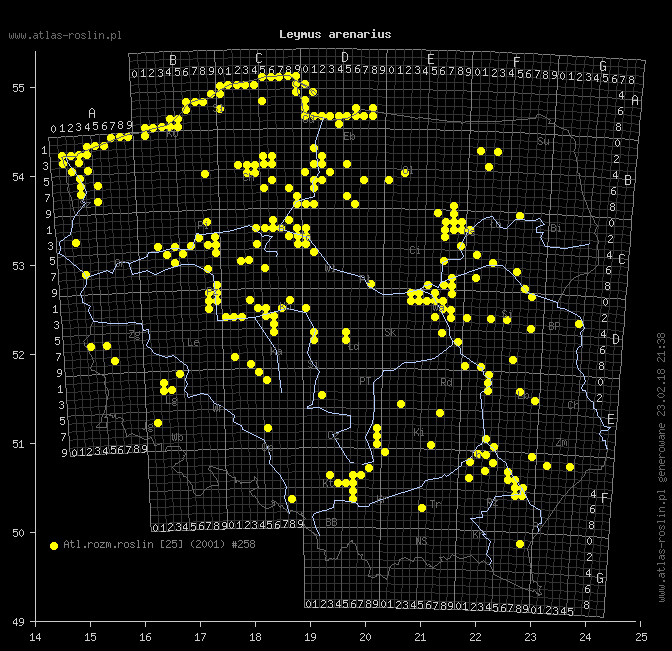Click the "Le" city label on map
The height and width of the screenshot is (651, 672).
point(193,342)
